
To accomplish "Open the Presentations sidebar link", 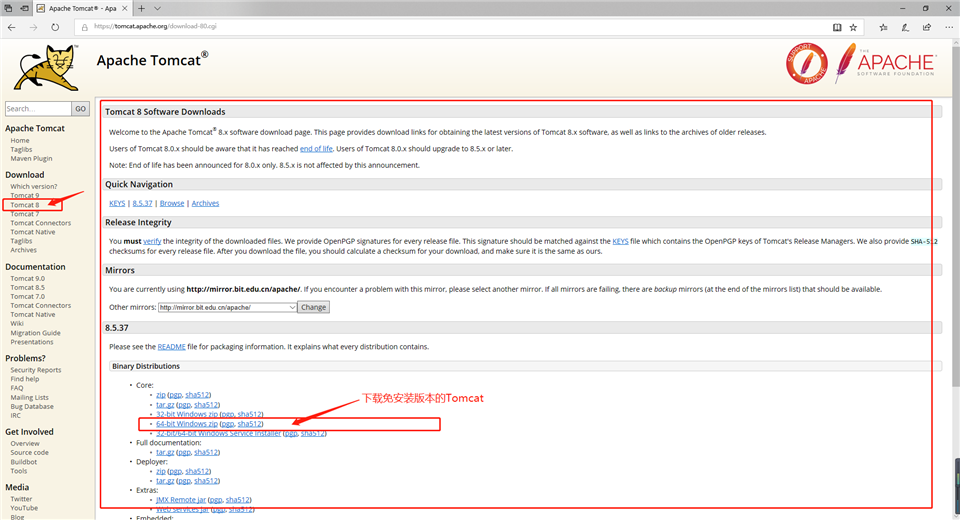I will (x=32, y=342).
